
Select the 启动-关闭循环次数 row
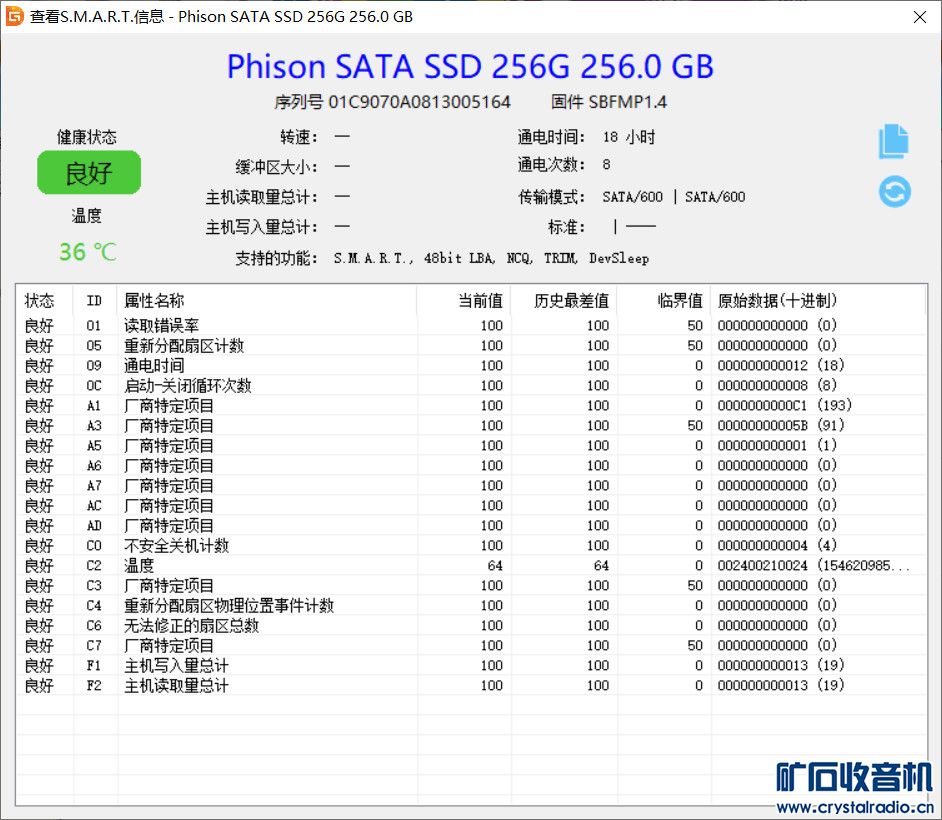tap(471, 386)
